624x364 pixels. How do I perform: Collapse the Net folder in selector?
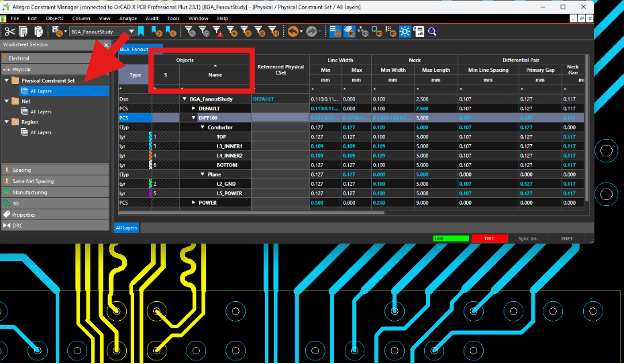(7, 101)
